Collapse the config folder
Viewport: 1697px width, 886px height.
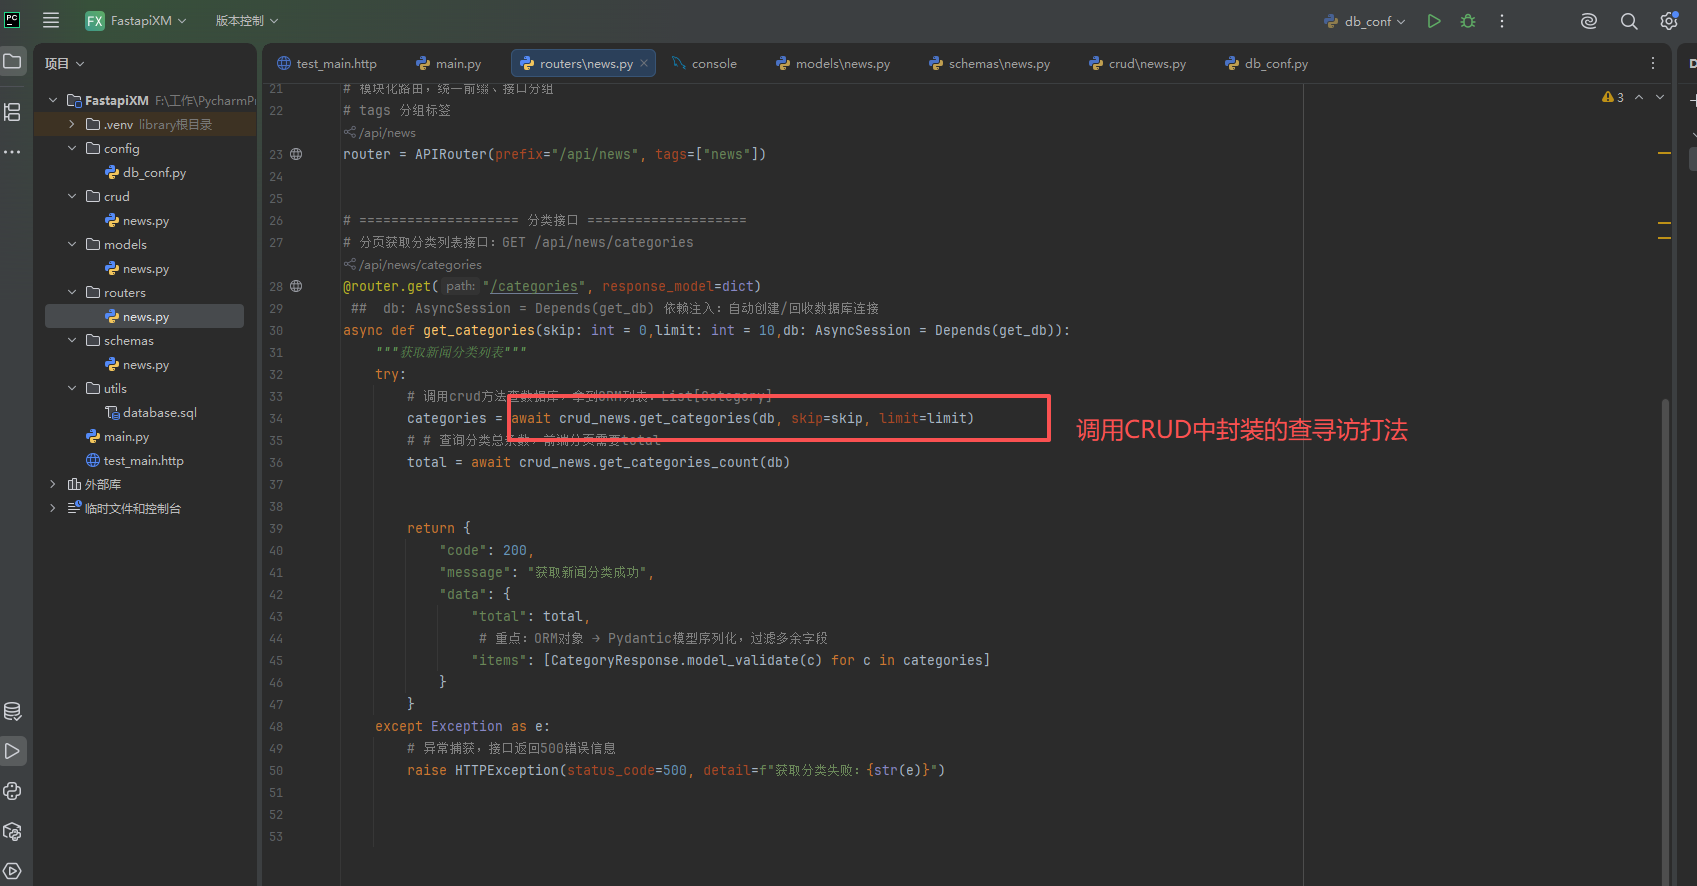[x=72, y=148]
